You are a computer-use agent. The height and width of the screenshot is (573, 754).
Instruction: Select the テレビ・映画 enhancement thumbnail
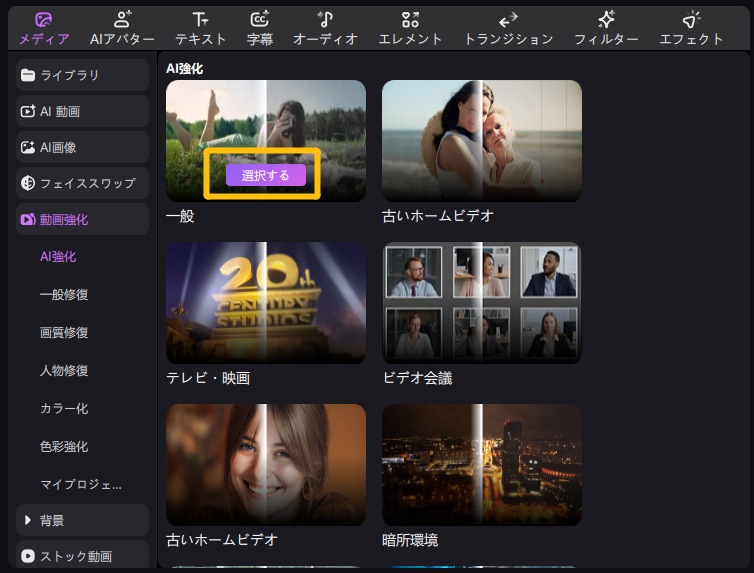(x=265, y=303)
